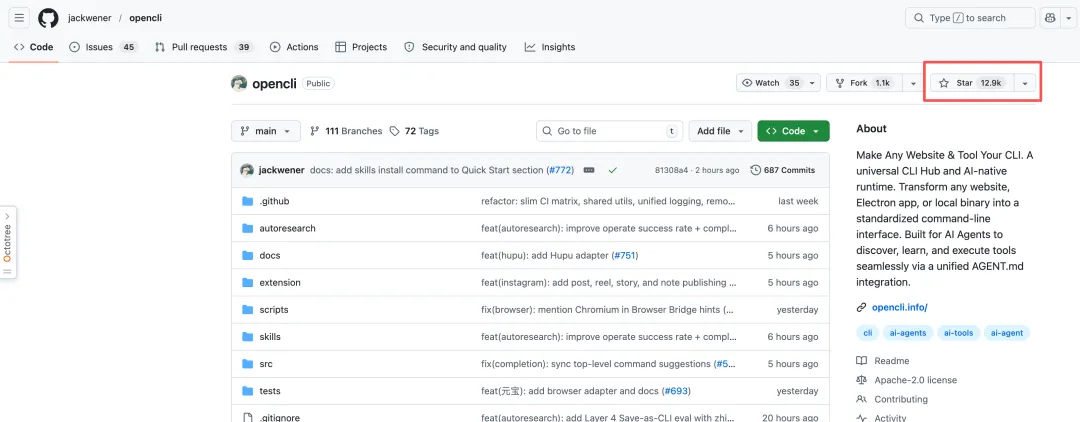
Task: Click the green commit status checkmark
Action: (612, 170)
